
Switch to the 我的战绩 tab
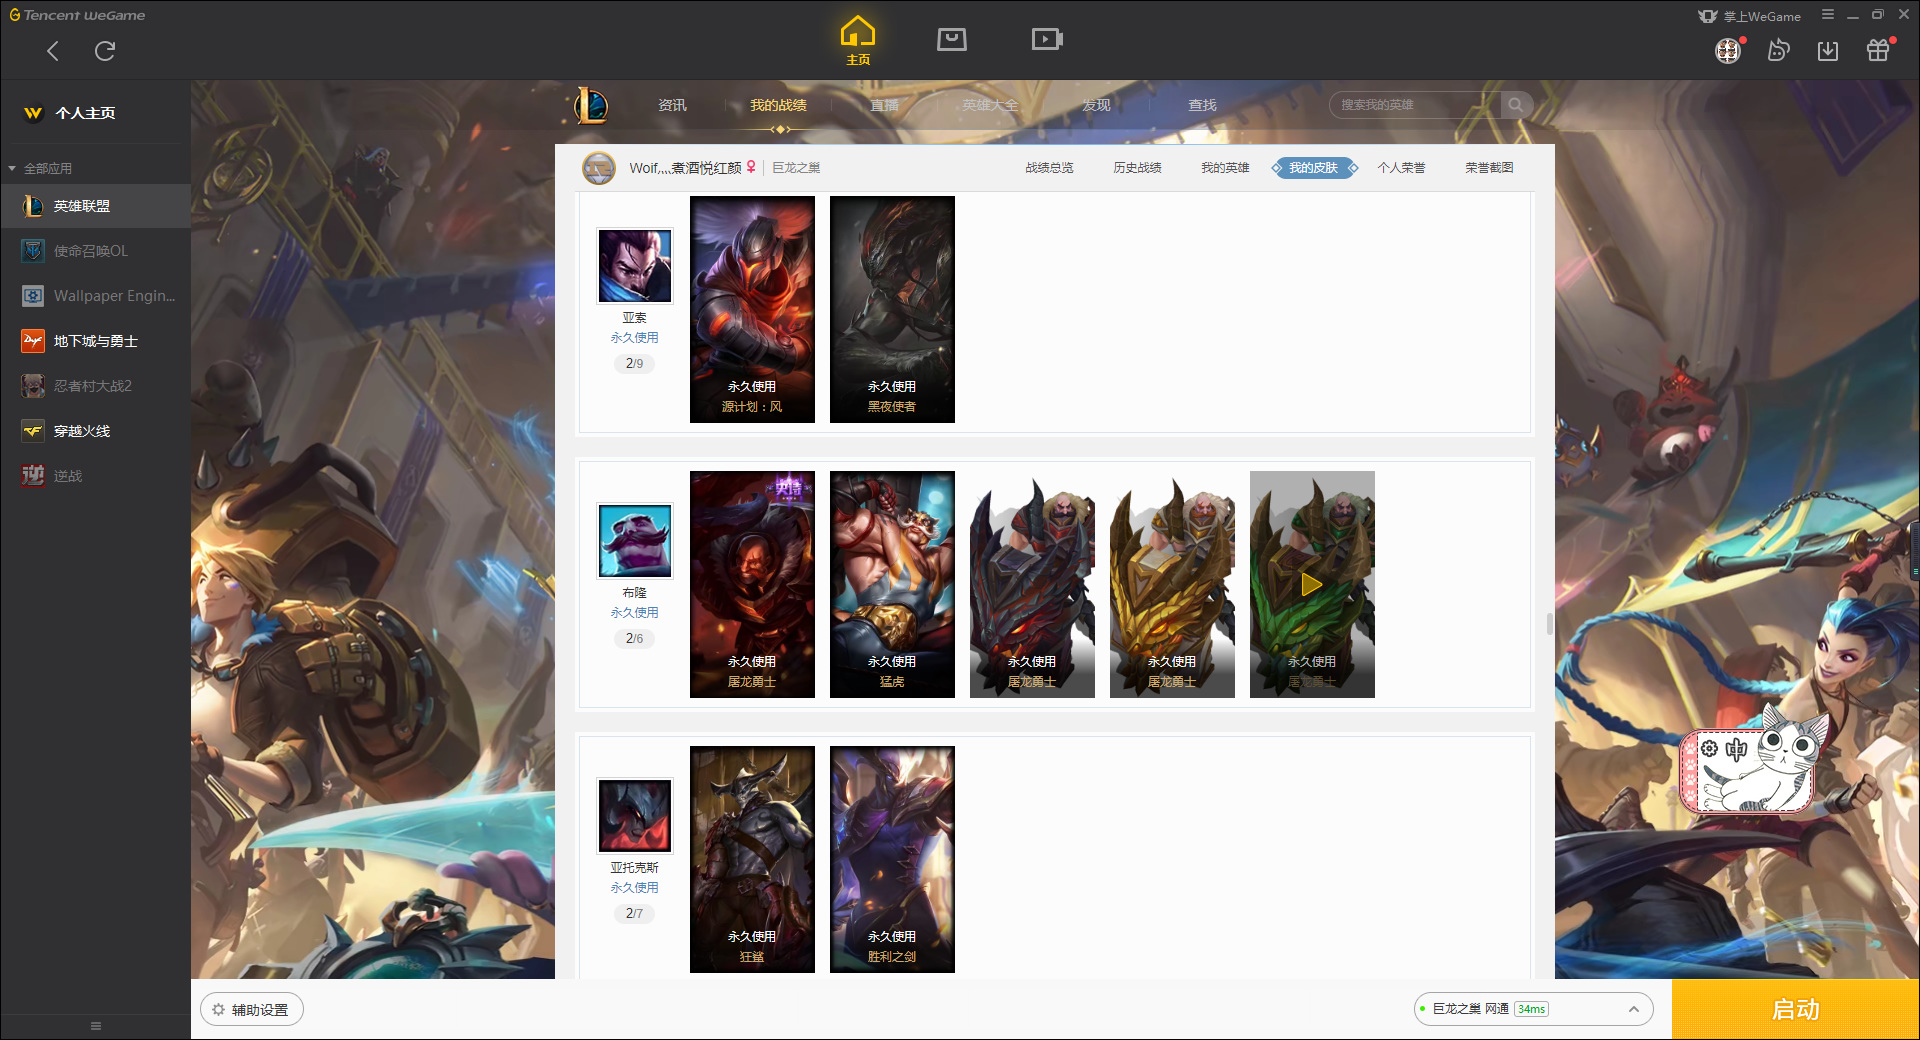coord(778,105)
